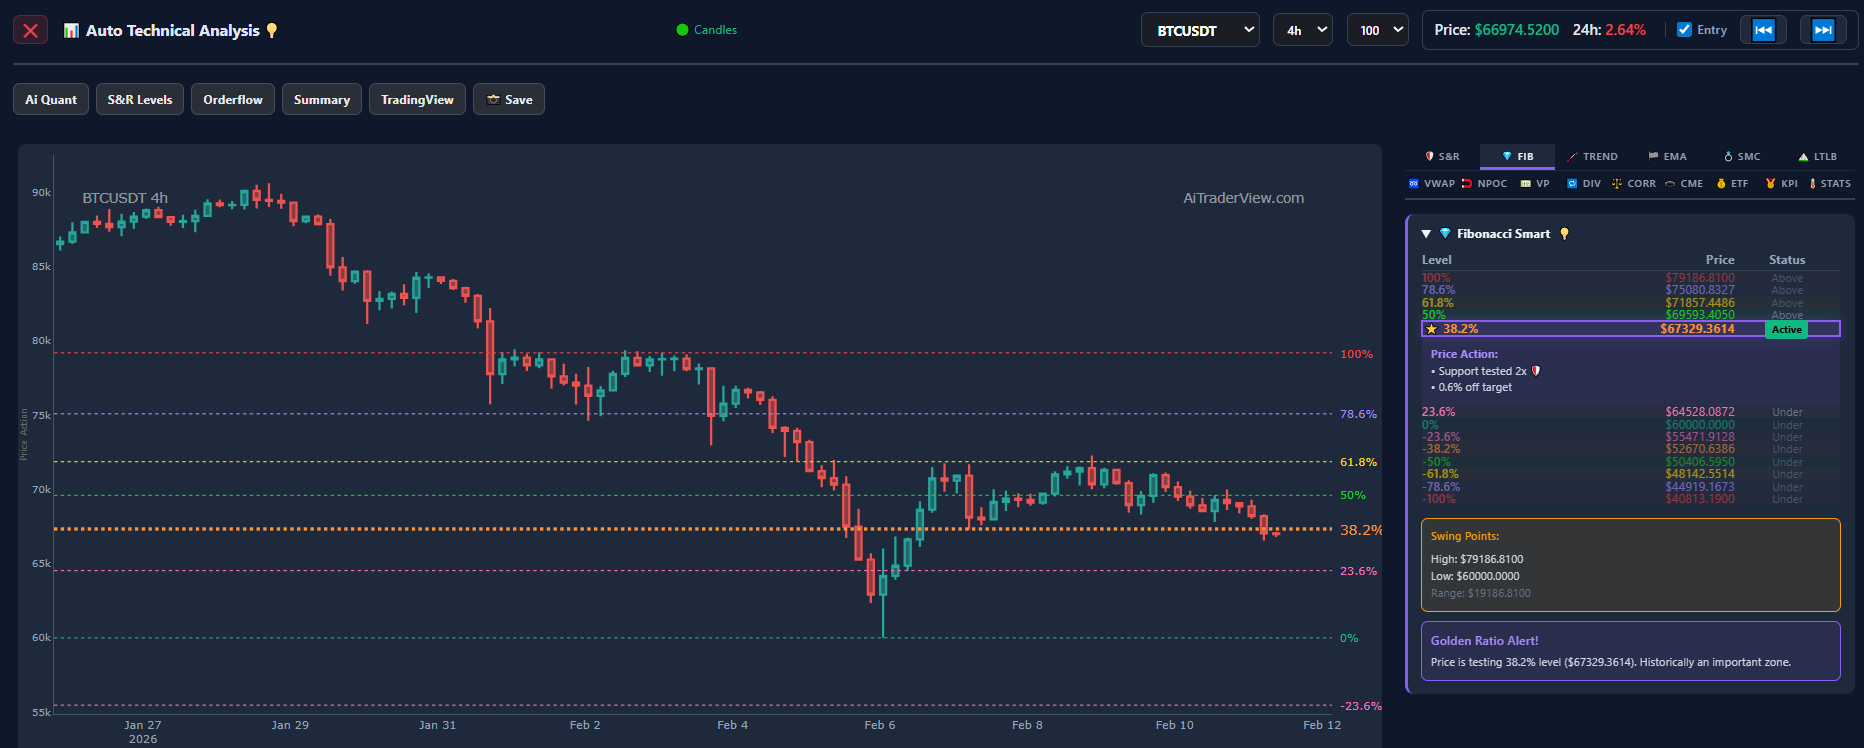Image resolution: width=1864 pixels, height=748 pixels.
Task: Open the NPOC magnet indicator
Action: 1484,184
